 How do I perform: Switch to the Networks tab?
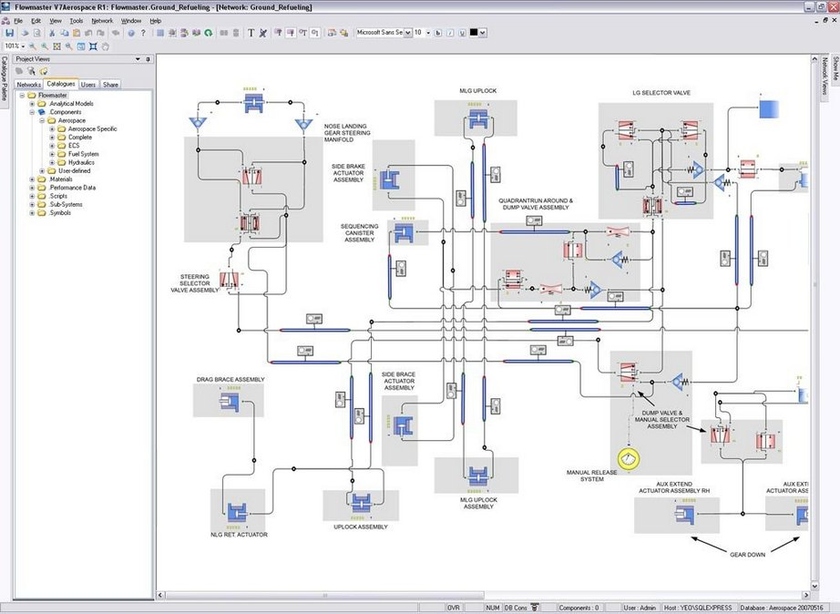pos(29,85)
